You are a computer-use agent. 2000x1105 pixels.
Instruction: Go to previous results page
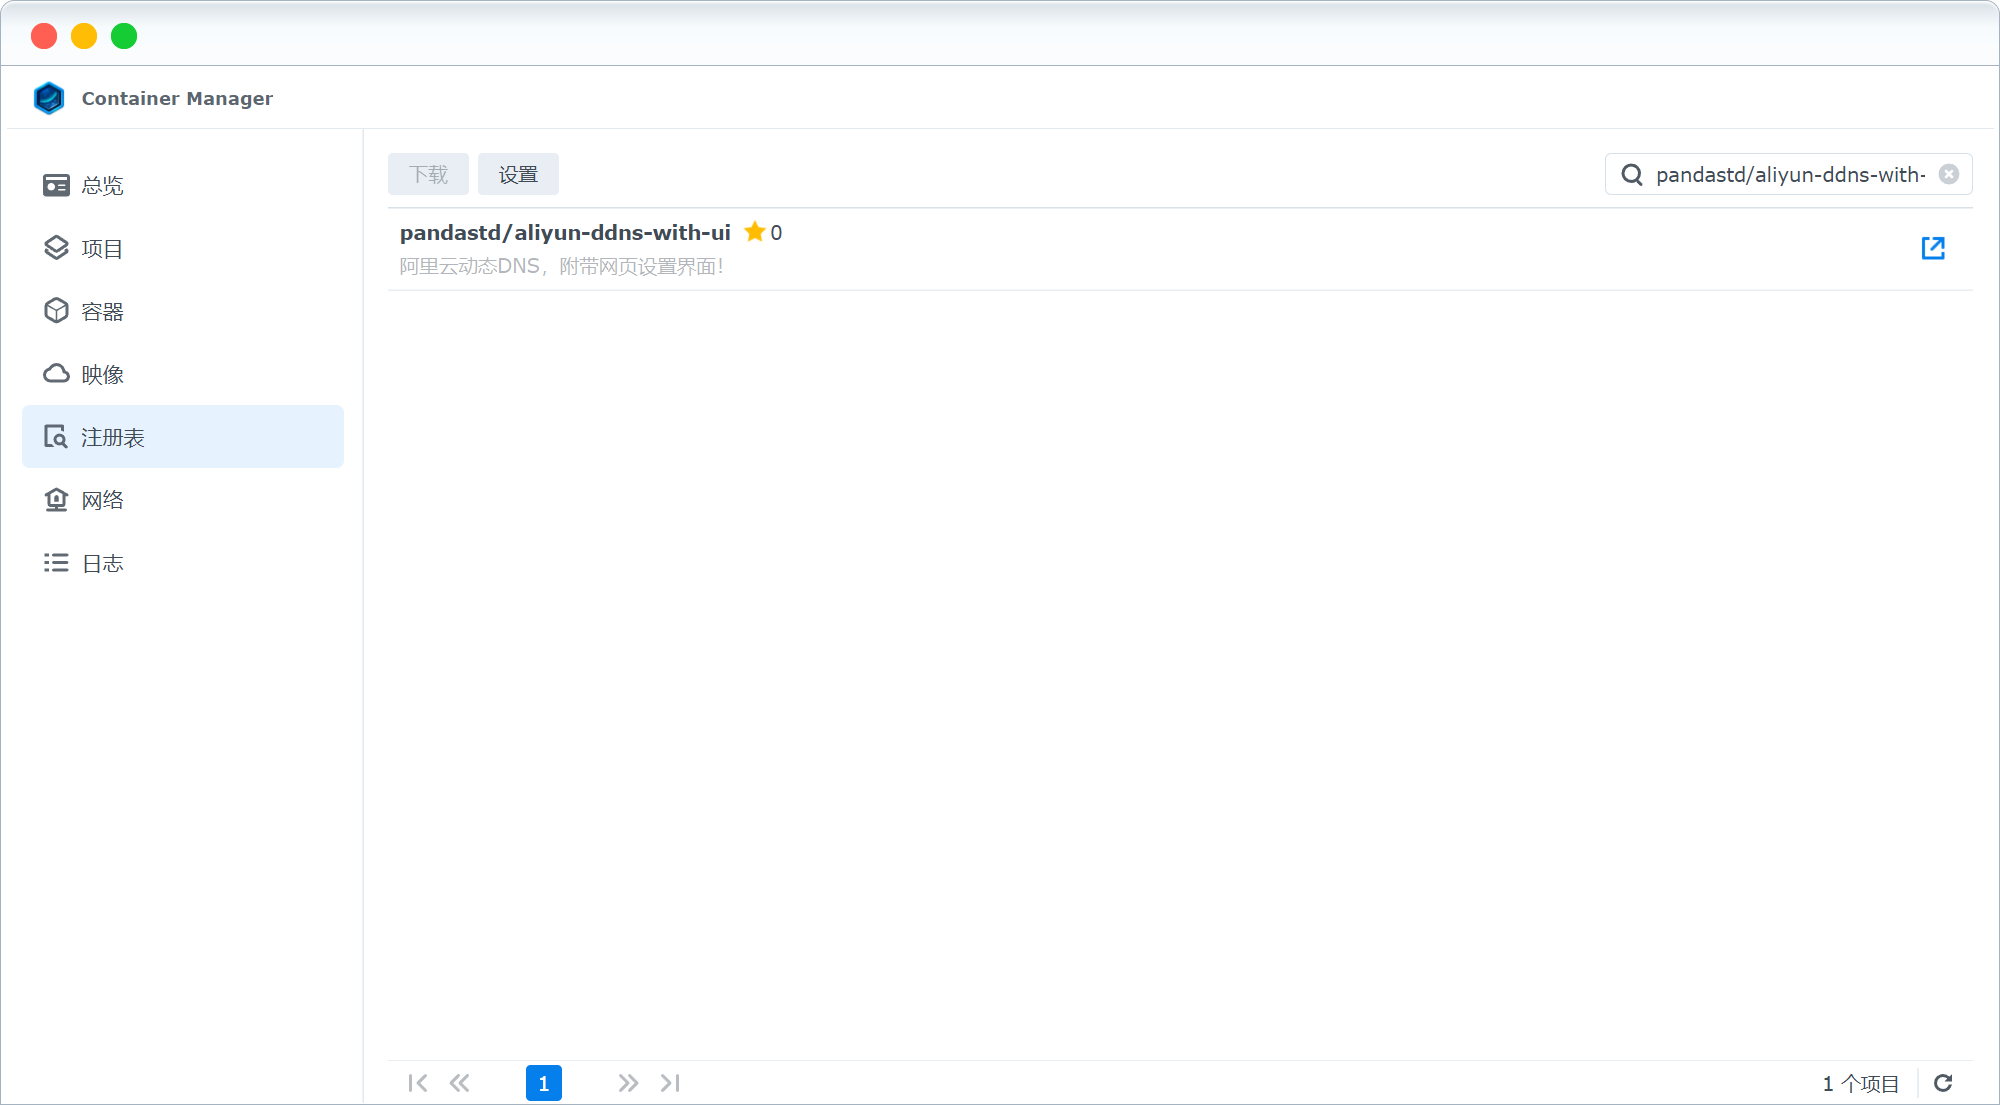coord(459,1083)
